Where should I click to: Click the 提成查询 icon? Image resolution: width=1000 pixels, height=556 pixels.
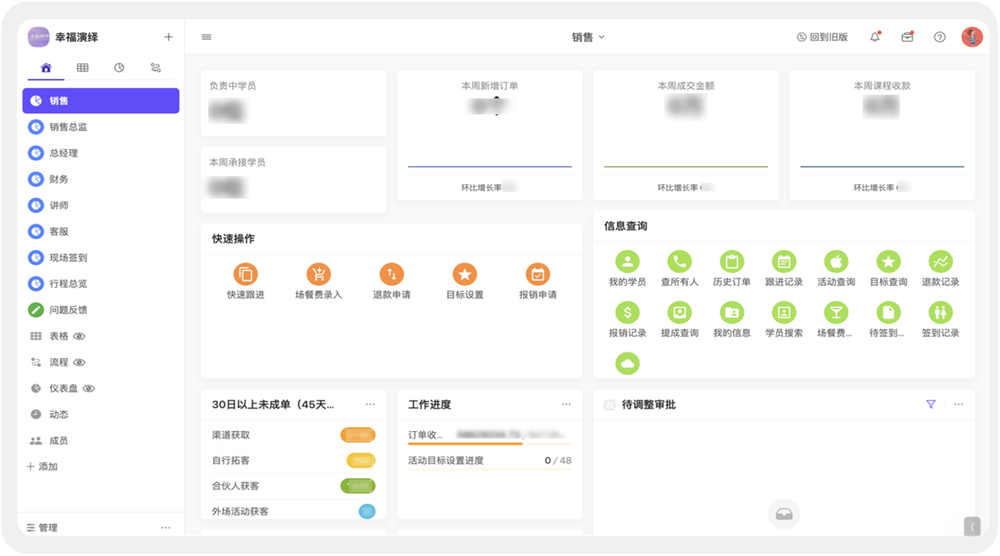pyautogui.click(x=680, y=313)
